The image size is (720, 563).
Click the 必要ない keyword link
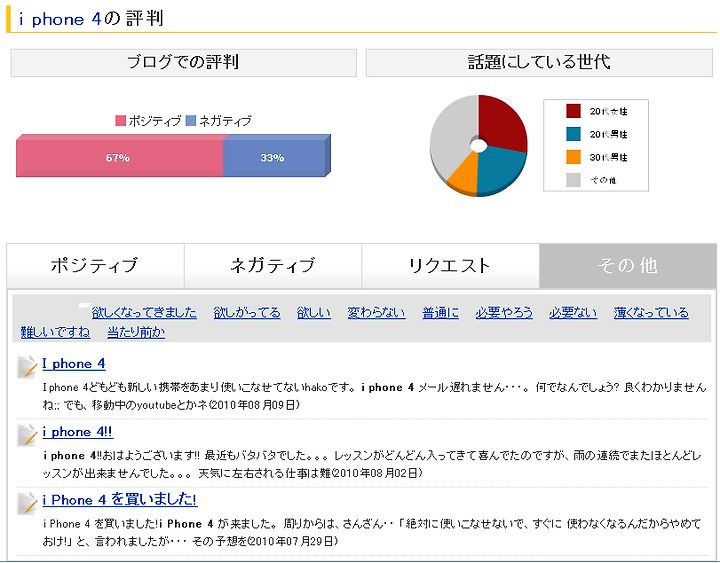[x=573, y=313]
